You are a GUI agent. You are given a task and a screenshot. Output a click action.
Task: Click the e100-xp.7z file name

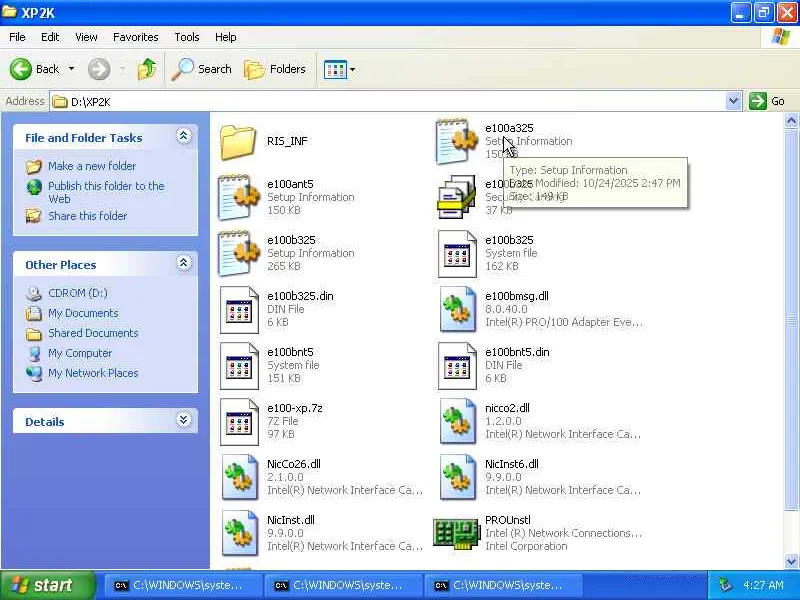click(294, 409)
